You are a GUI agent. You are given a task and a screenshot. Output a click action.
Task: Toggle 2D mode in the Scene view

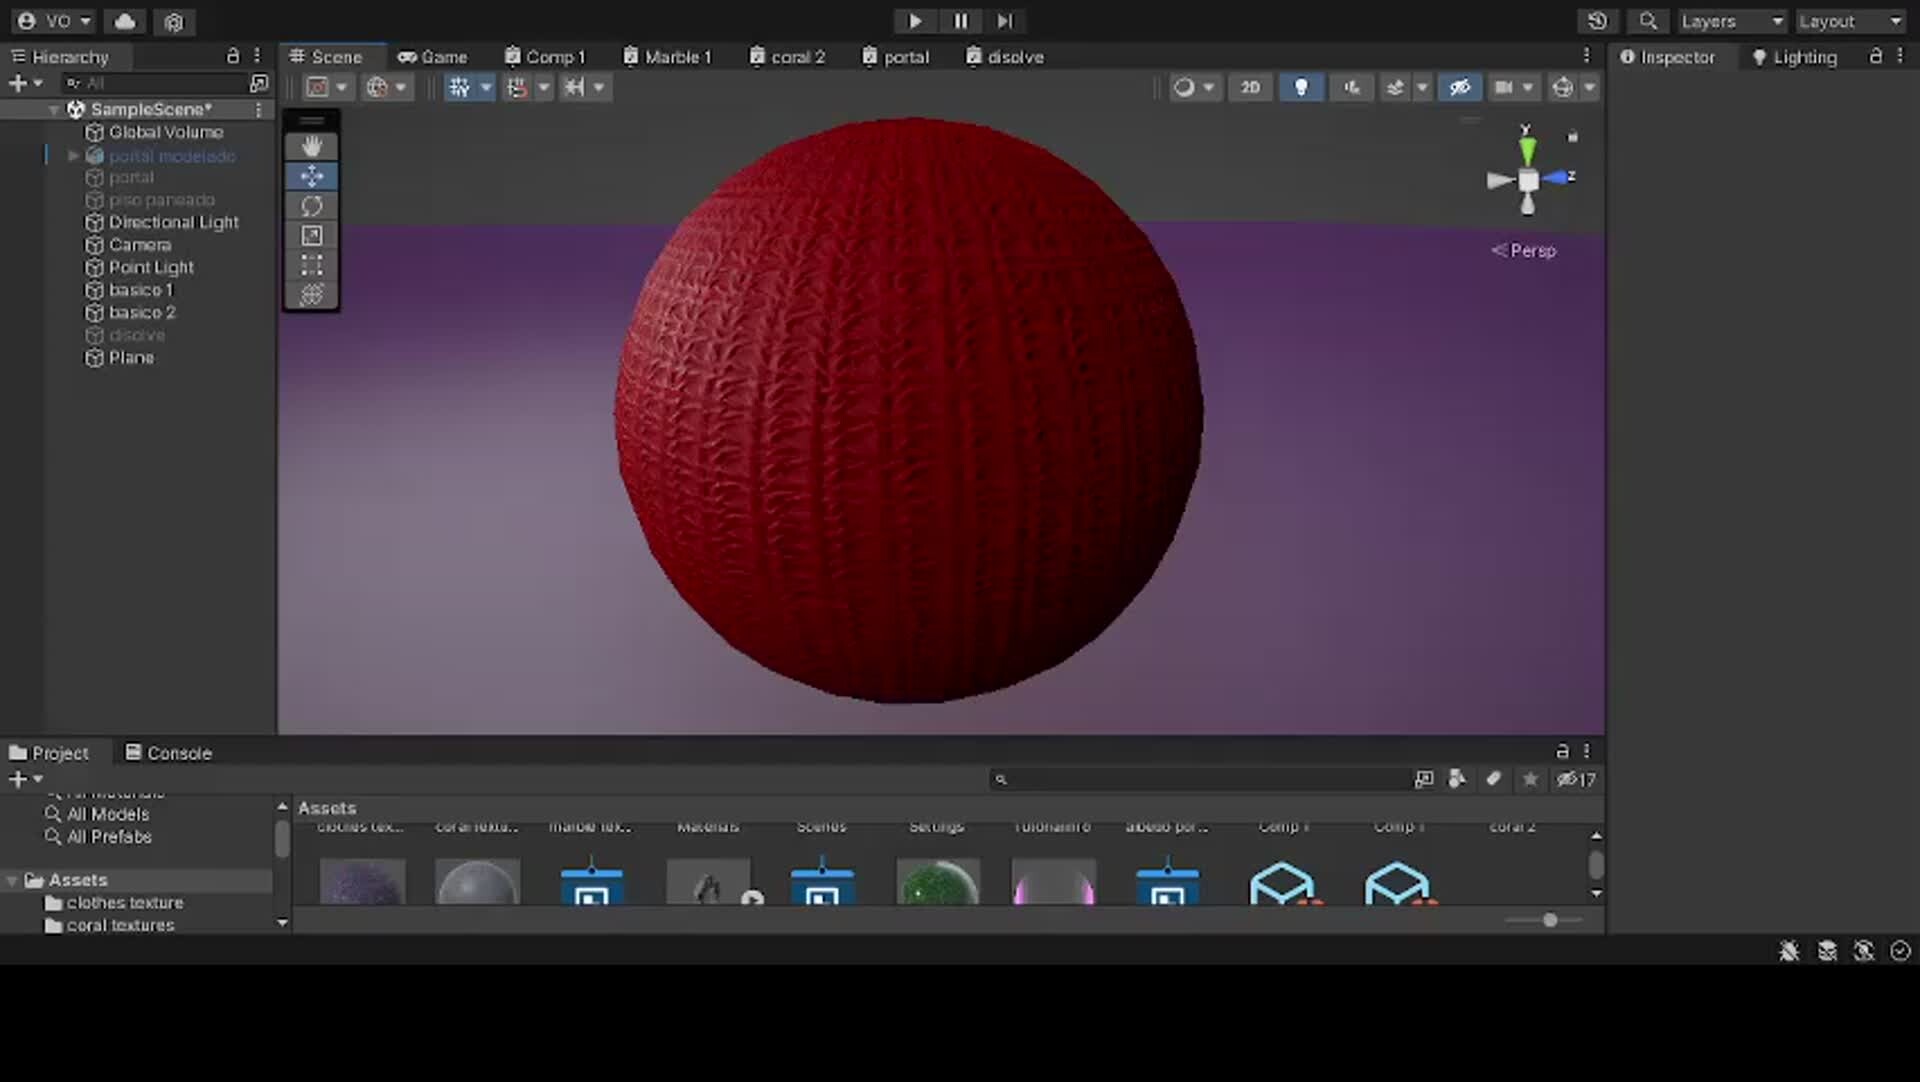(1249, 87)
